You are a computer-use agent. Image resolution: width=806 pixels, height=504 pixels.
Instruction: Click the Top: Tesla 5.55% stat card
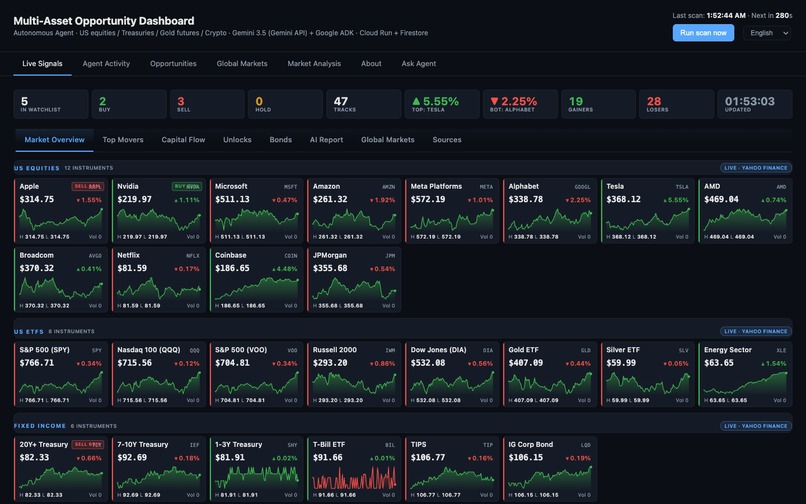point(442,104)
